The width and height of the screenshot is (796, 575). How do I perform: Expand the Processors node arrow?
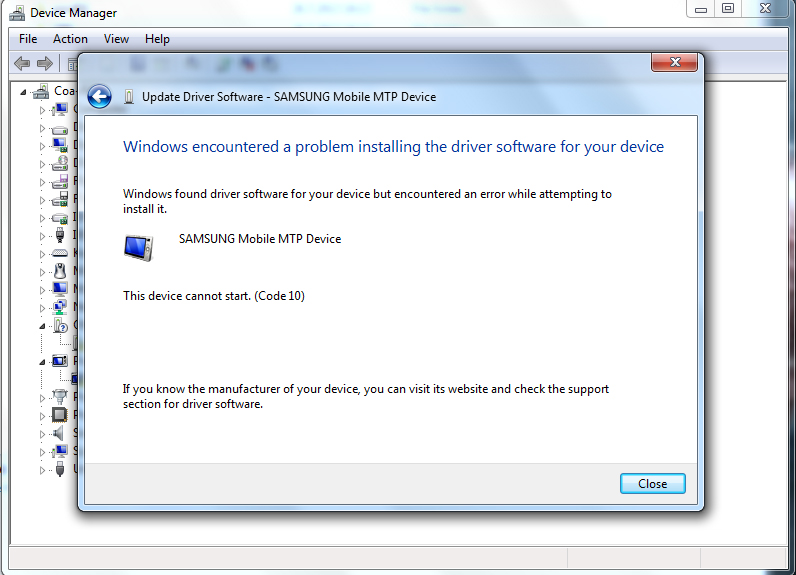(x=43, y=416)
